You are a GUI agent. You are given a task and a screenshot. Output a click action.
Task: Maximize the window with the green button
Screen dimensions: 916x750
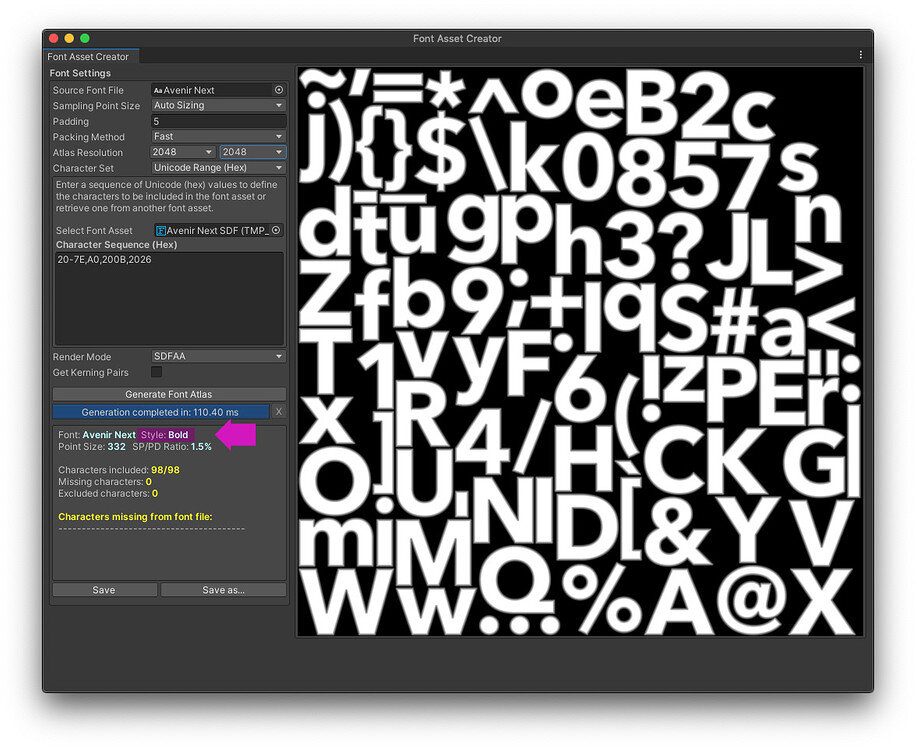(85, 38)
